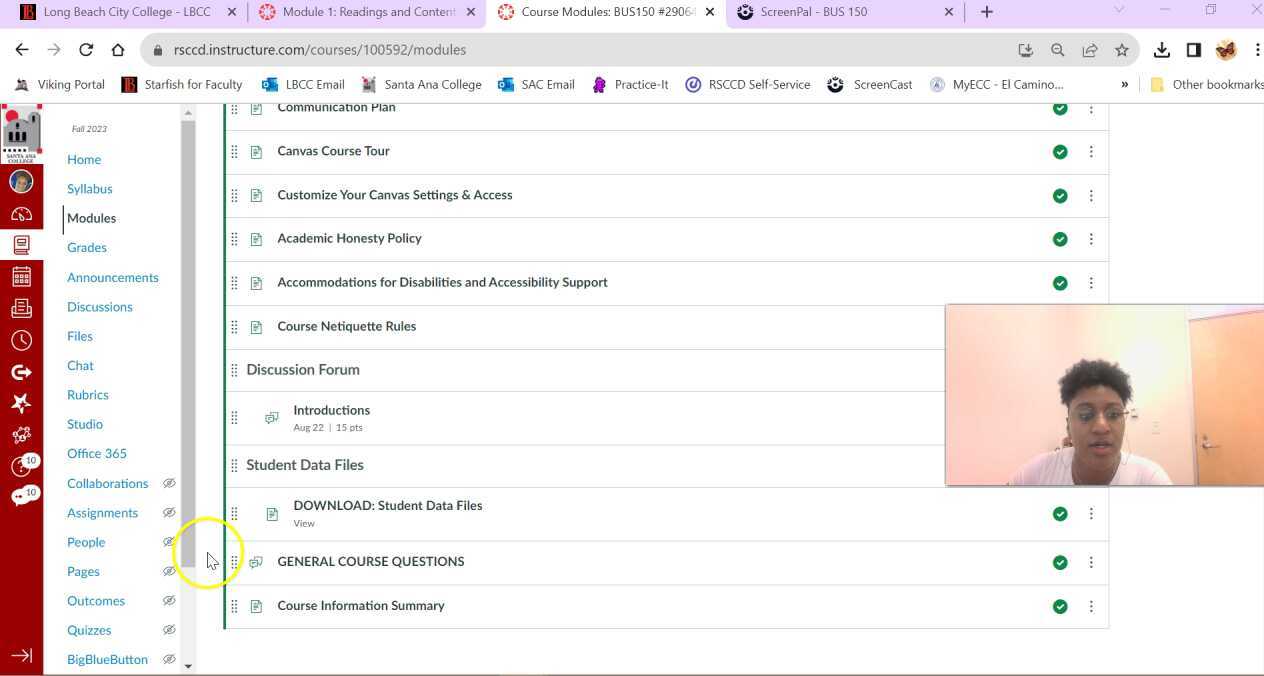The image size is (1264, 676).
Task: Unpublish the Canvas Course Tour item
Action: coord(1059,151)
